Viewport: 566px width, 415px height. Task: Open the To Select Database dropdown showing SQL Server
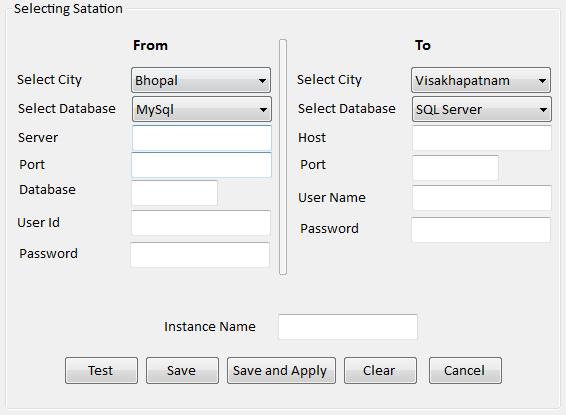[482, 109]
